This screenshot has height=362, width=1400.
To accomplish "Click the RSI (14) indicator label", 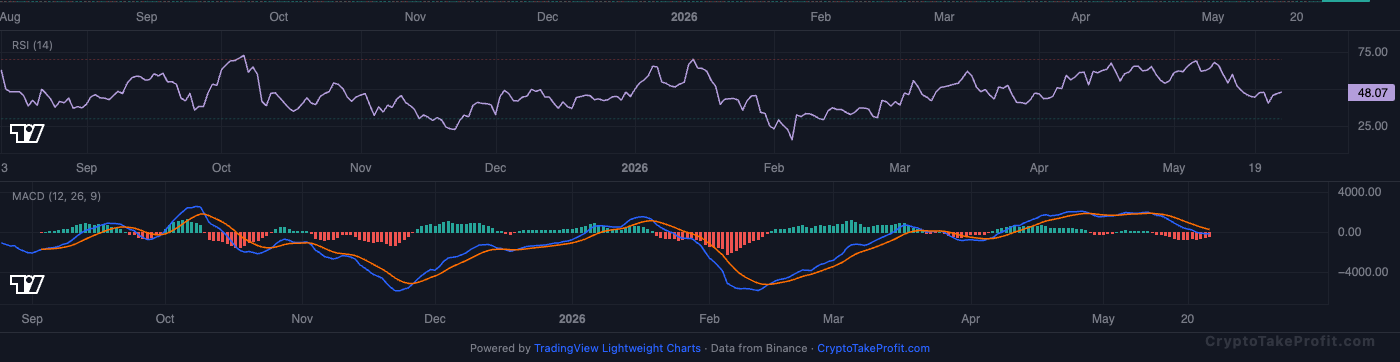I will pyautogui.click(x=32, y=46).
